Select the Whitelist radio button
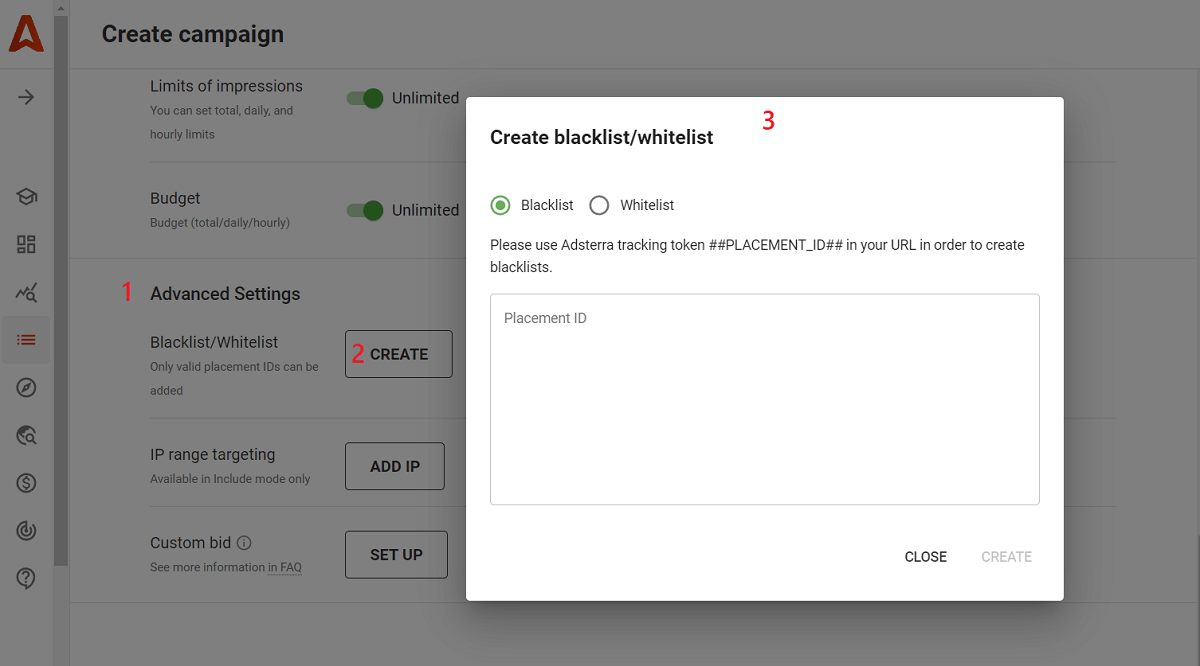 (599, 205)
